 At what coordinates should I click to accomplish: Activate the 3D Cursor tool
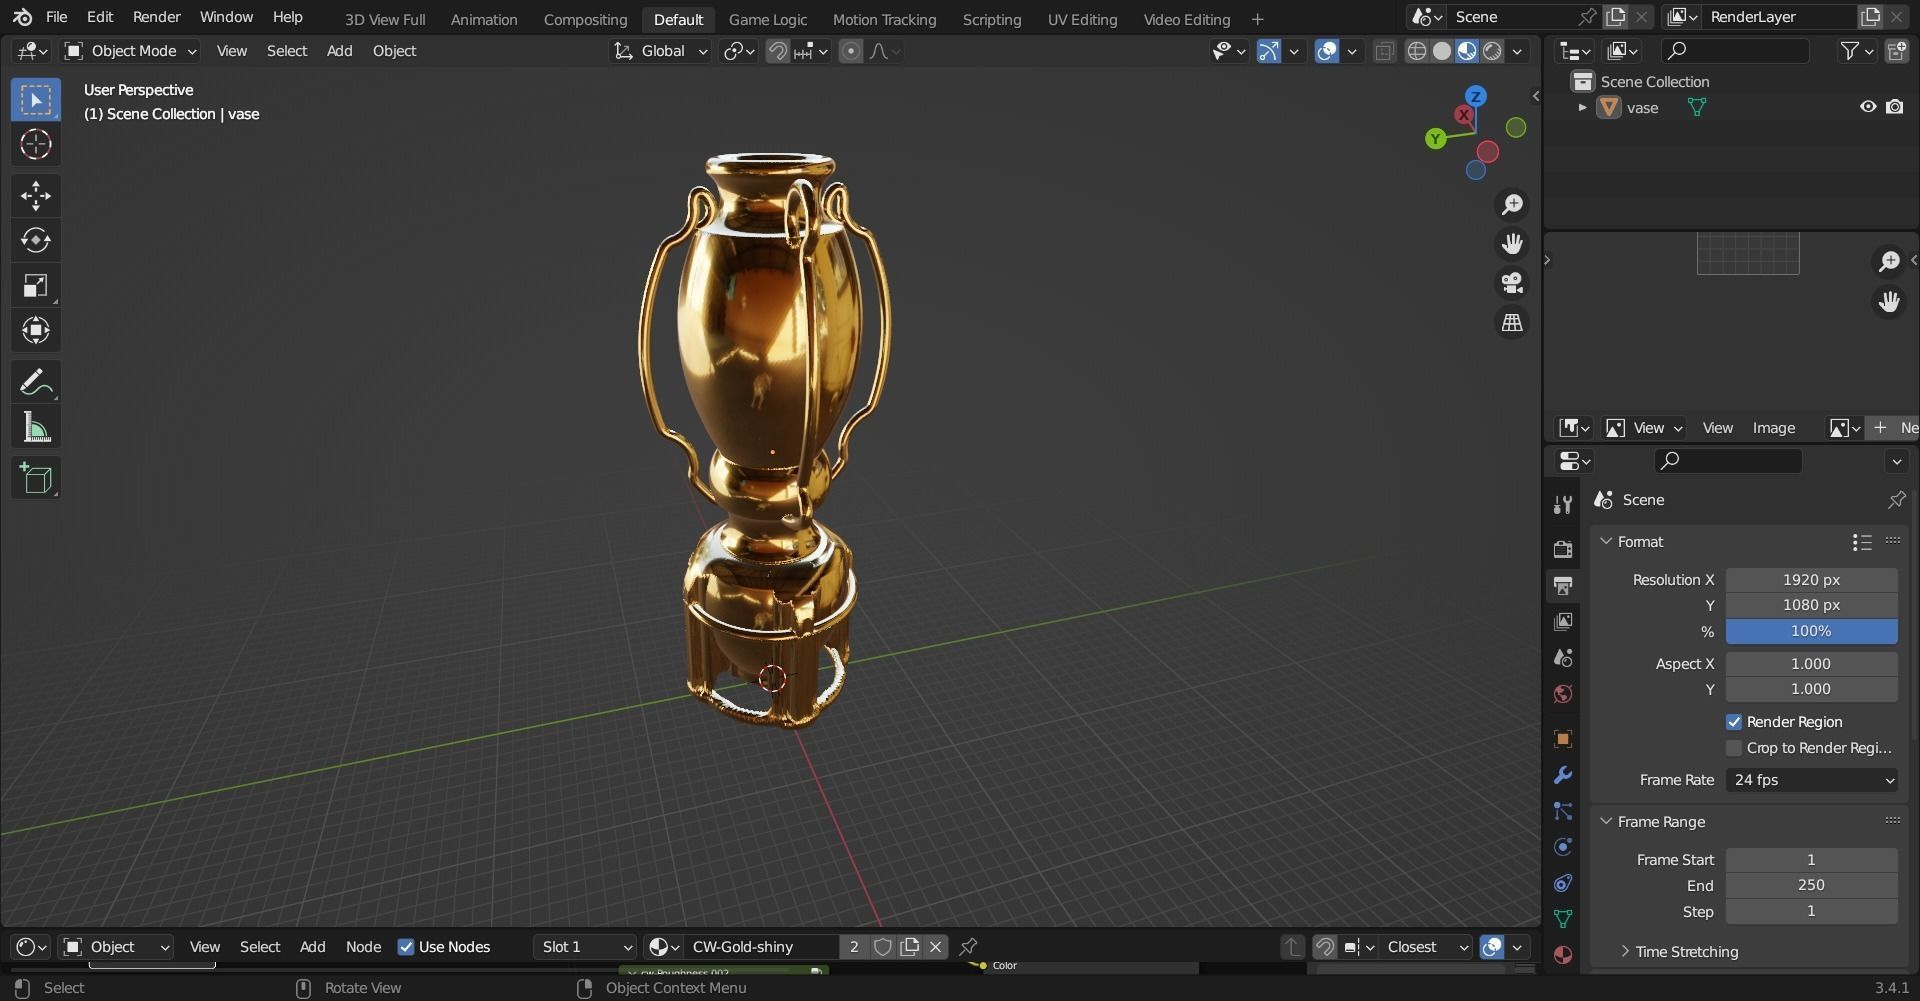(36, 144)
